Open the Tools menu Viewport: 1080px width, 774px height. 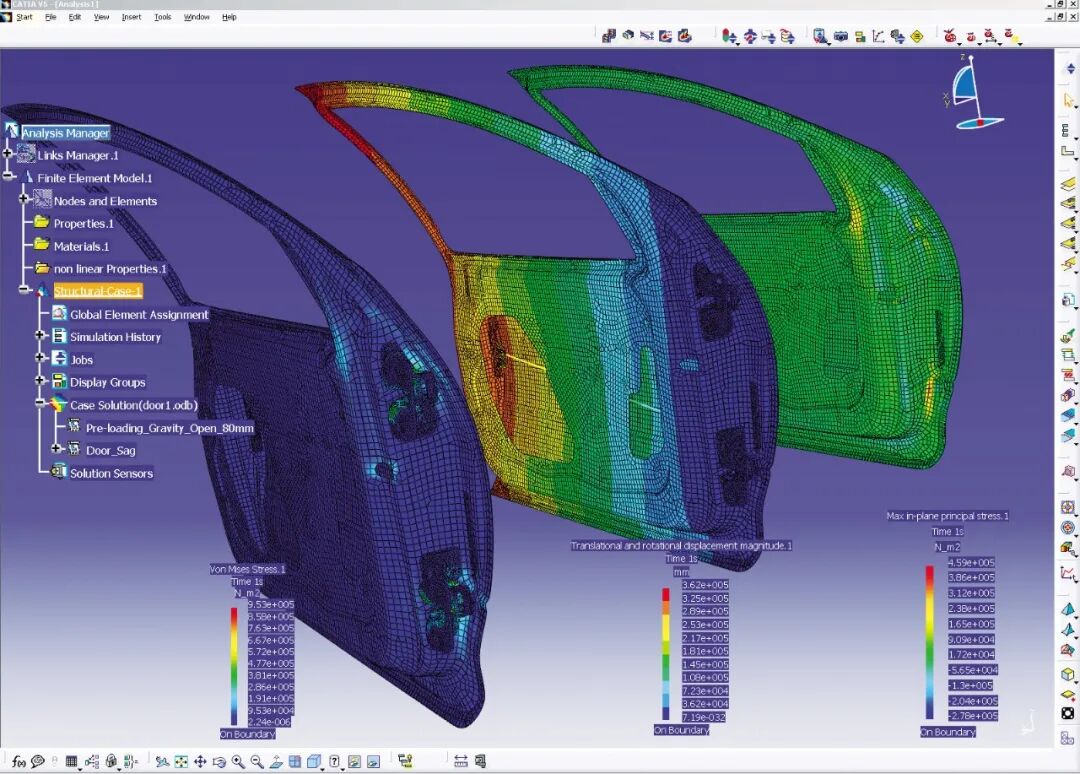[x=162, y=17]
